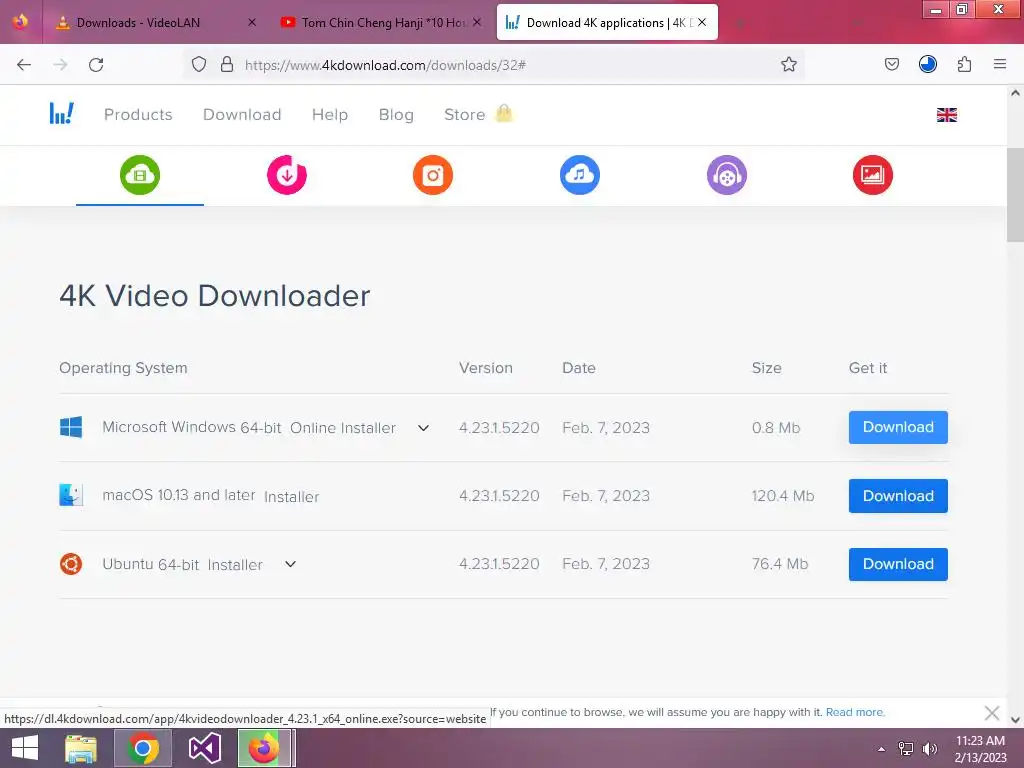Expand Ubuntu 64-bit Installer dropdown
Viewport: 1024px width, 768px height.
[291, 564]
